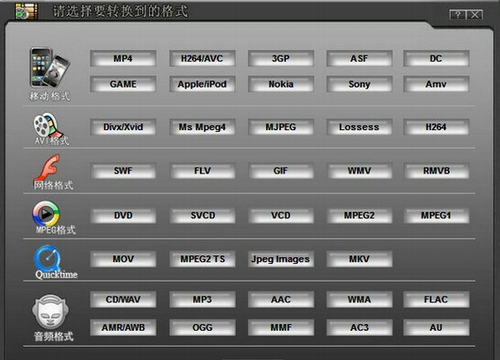Select the MKV format button

coord(359,259)
